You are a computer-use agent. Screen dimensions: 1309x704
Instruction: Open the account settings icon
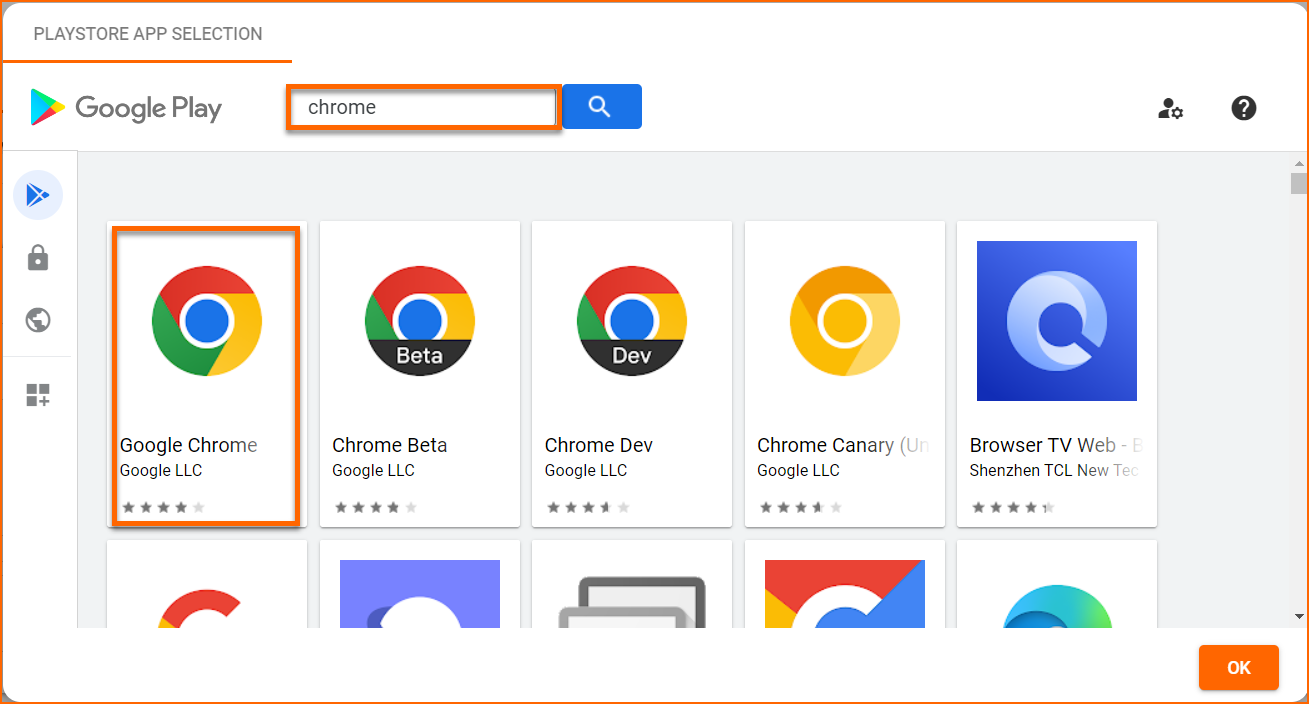coord(1170,108)
